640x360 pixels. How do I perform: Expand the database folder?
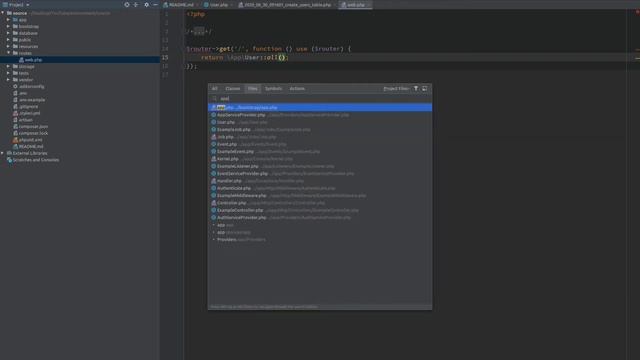pyautogui.click(x=9, y=33)
